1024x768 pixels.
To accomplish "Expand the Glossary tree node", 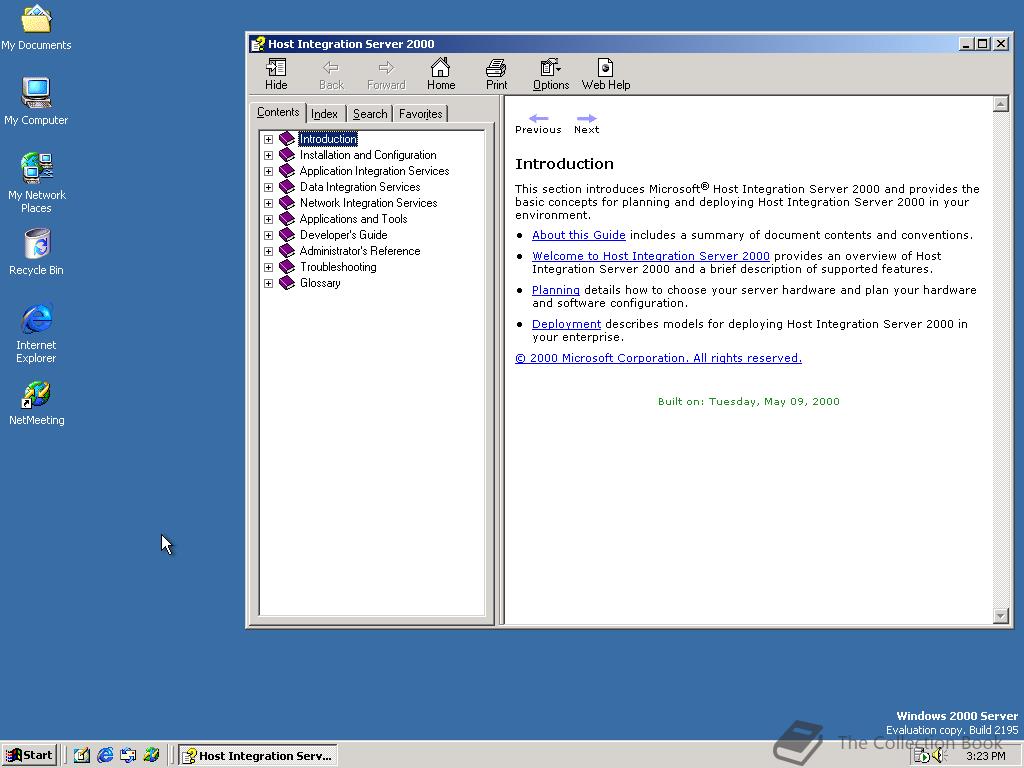I will [268, 283].
